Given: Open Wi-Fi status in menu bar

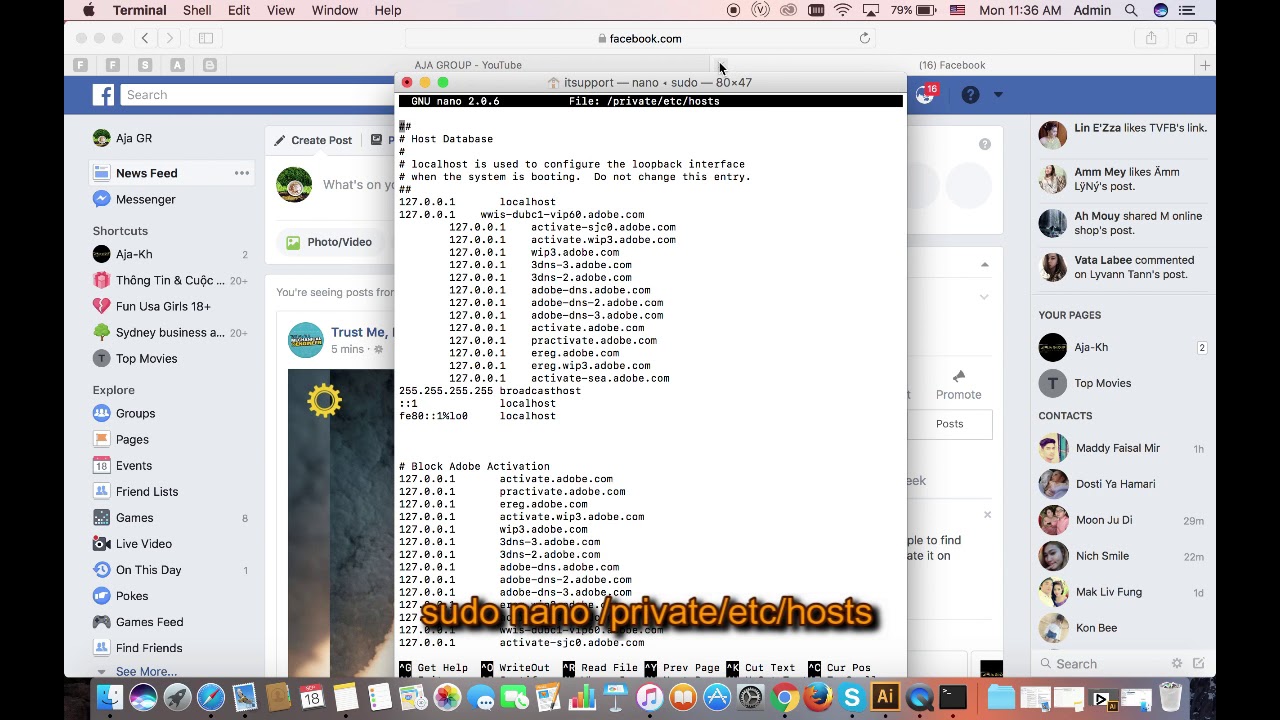Looking at the screenshot, I should pyautogui.click(x=842, y=10).
